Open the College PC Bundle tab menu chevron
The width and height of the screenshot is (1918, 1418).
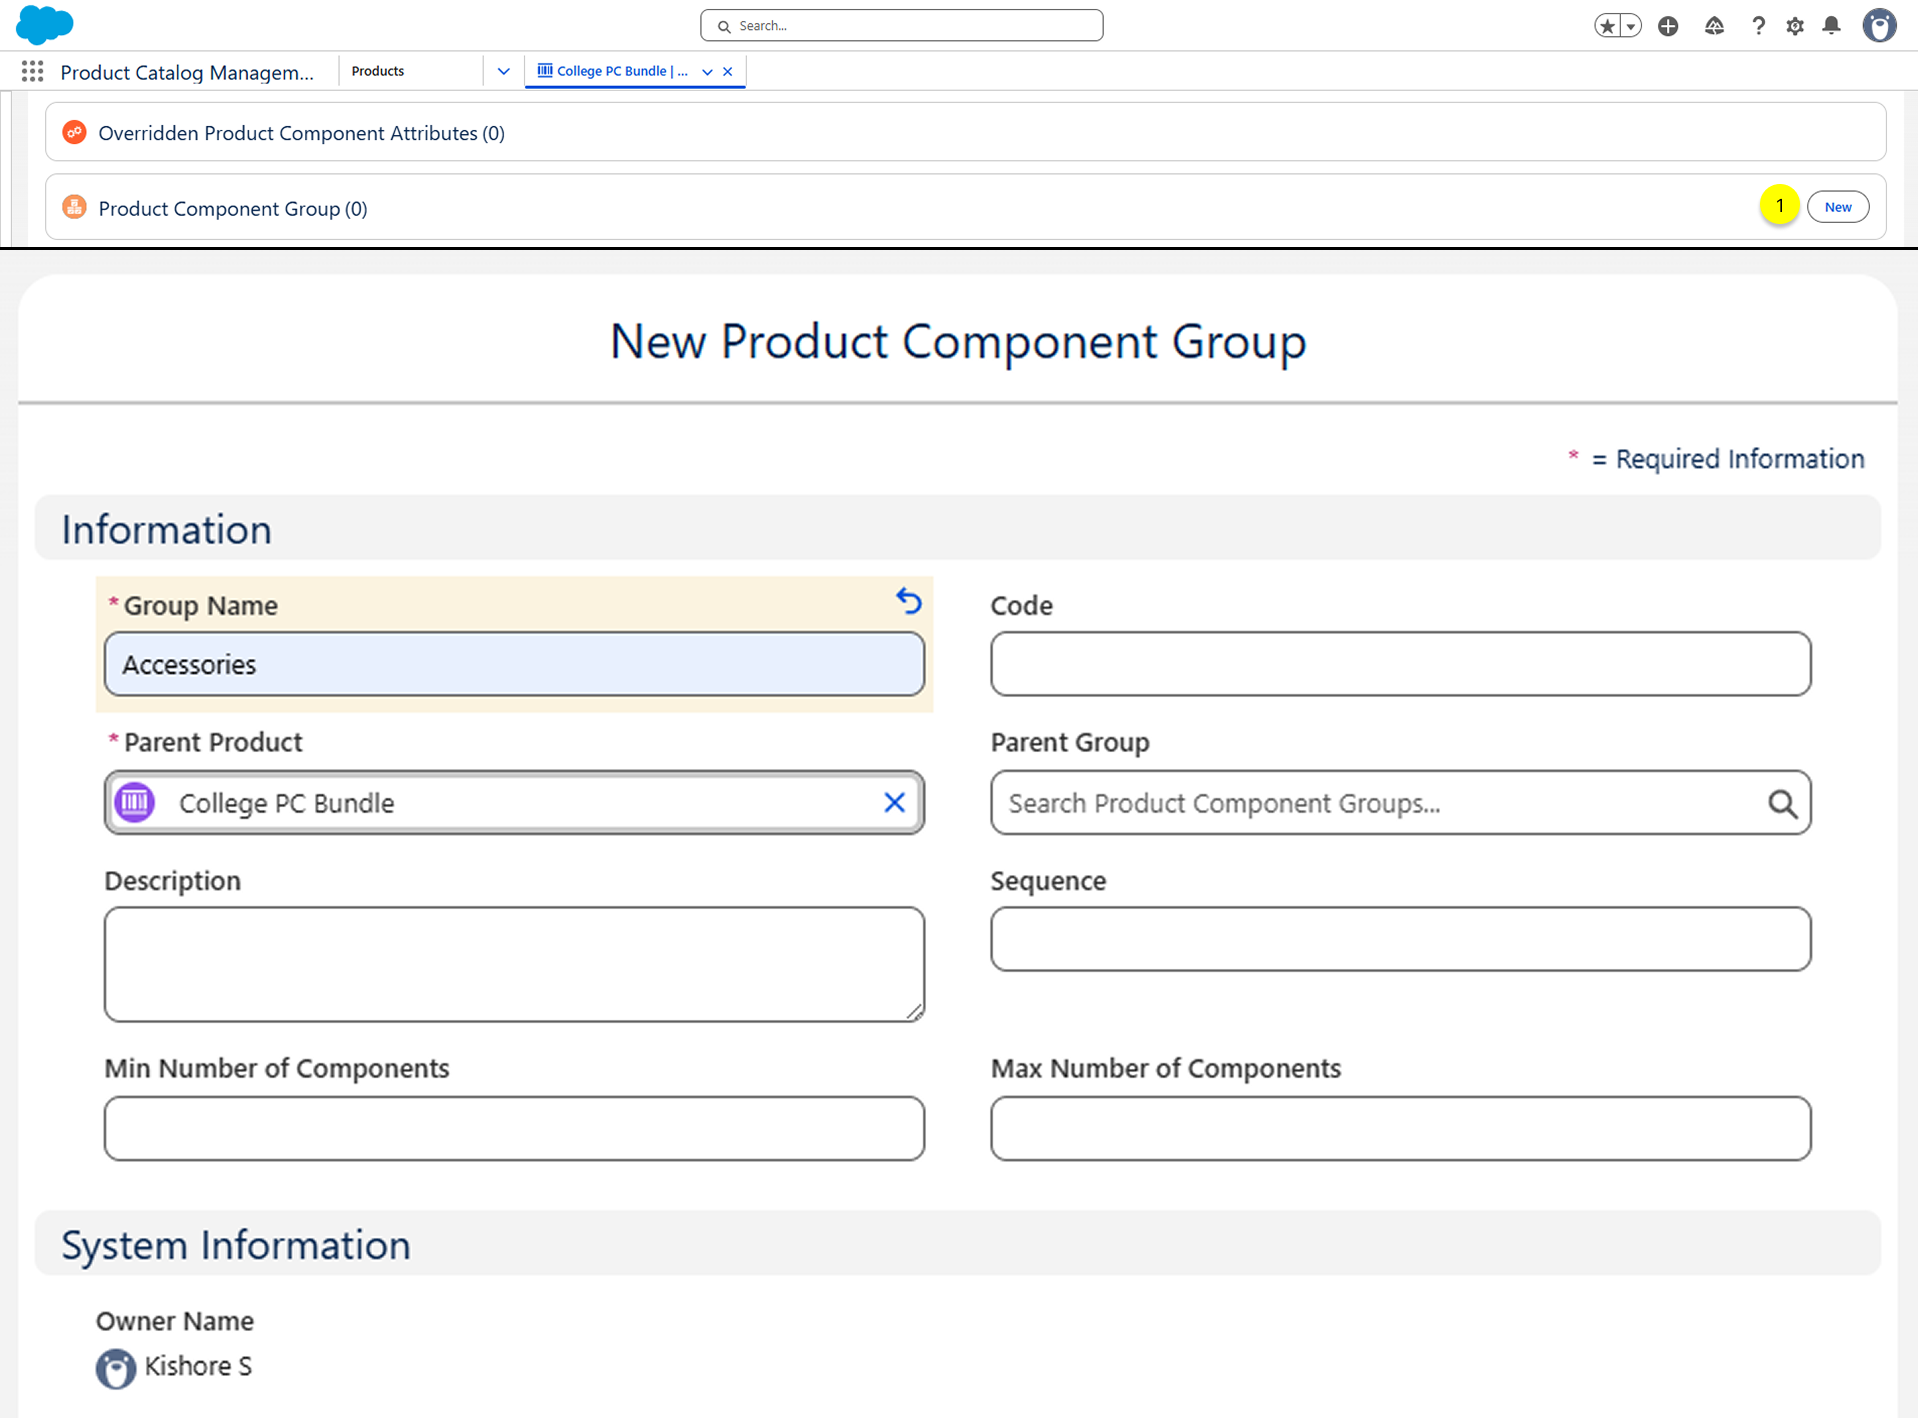point(707,71)
